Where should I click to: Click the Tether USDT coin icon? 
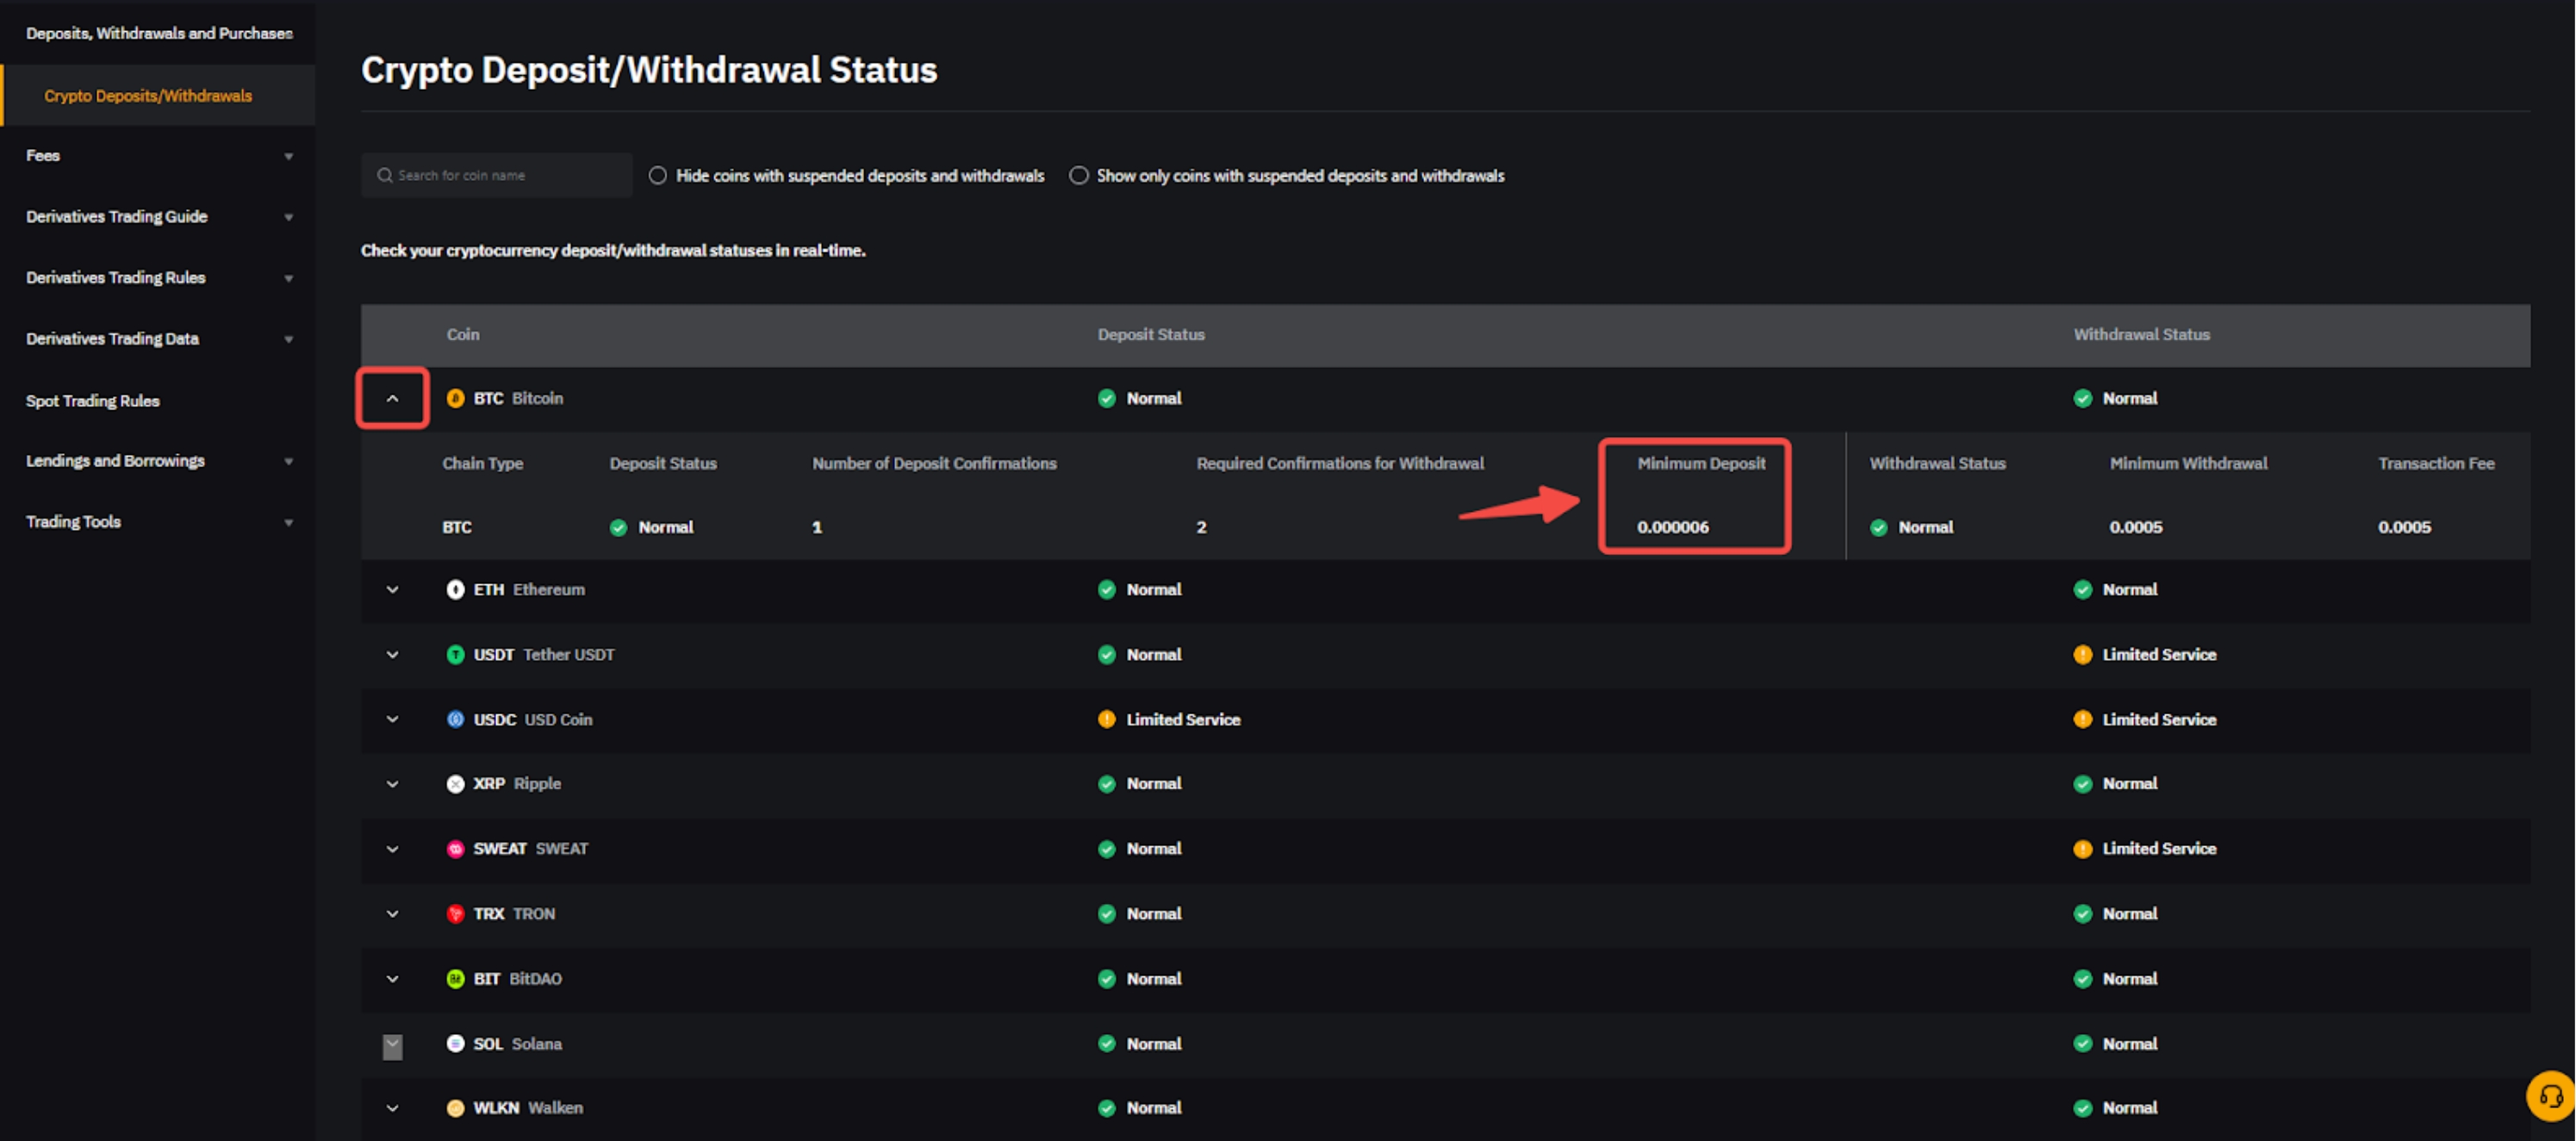point(455,654)
